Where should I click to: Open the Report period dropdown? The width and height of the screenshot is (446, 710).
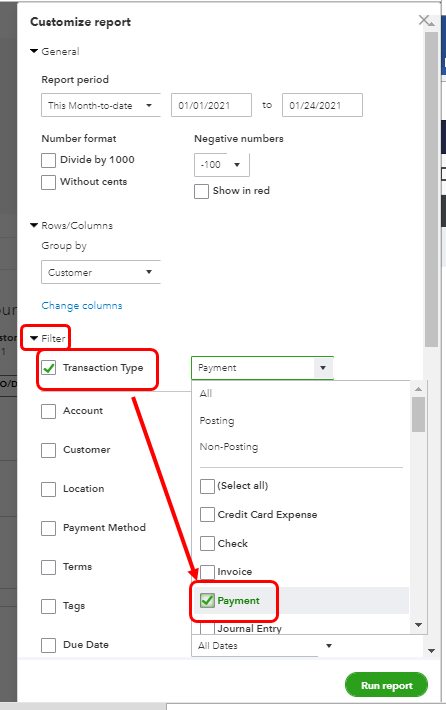click(101, 105)
